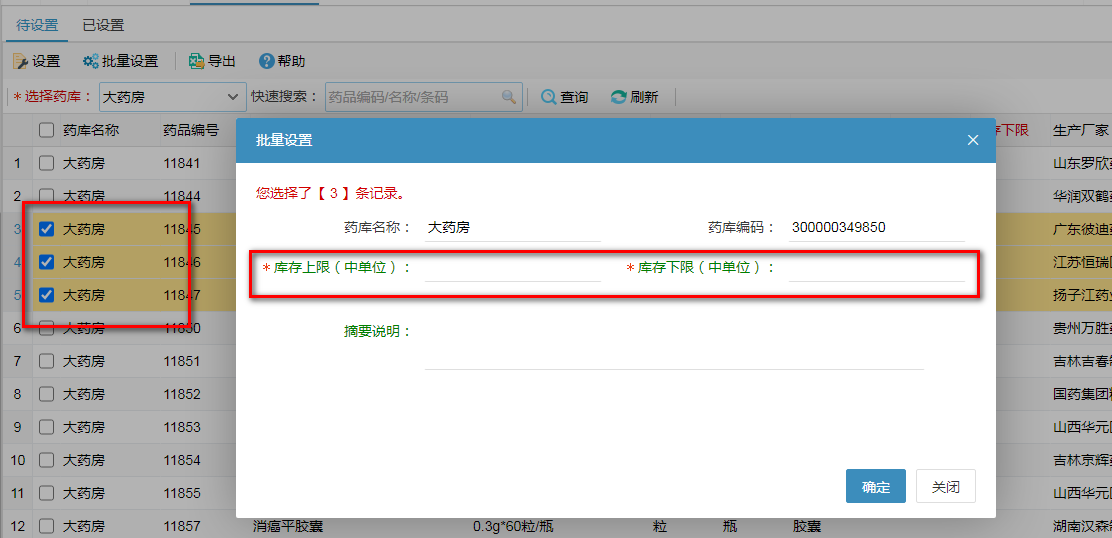The image size is (1112, 538).
Task: Click 华润双鹤 manufacturer cell
Action: click(1082, 196)
